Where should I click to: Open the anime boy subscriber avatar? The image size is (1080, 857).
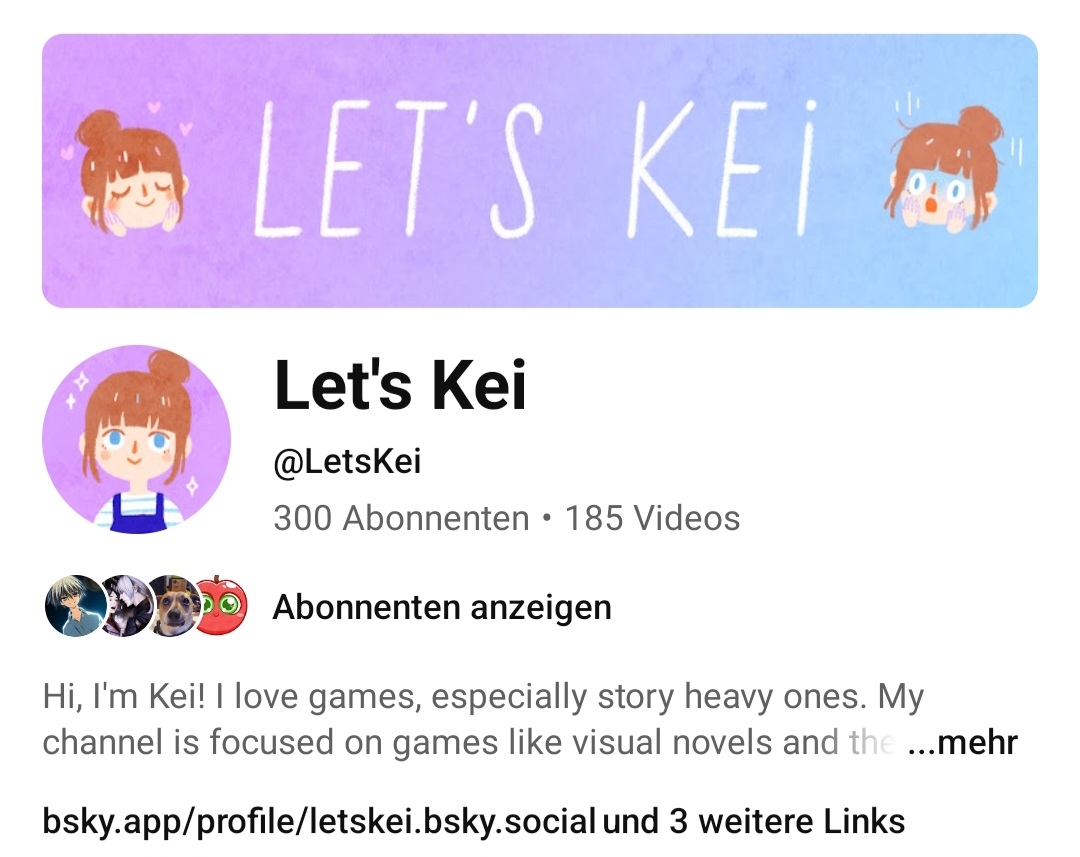point(75,606)
